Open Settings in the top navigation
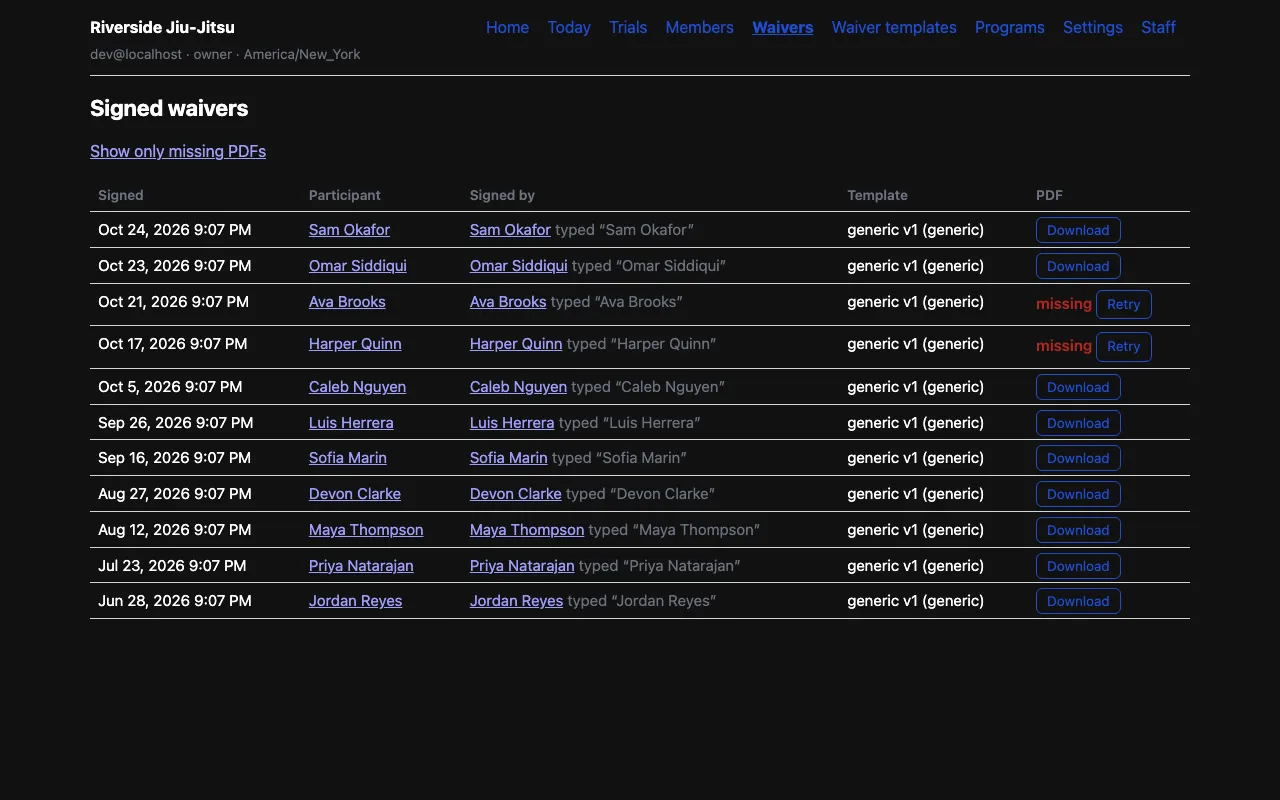 1093,28
